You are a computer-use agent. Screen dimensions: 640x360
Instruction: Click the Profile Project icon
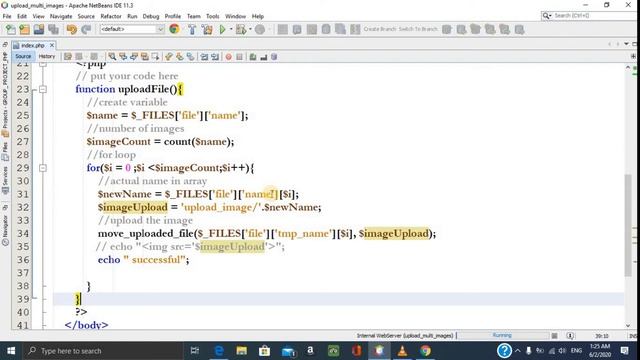click(x=260, y=29)
